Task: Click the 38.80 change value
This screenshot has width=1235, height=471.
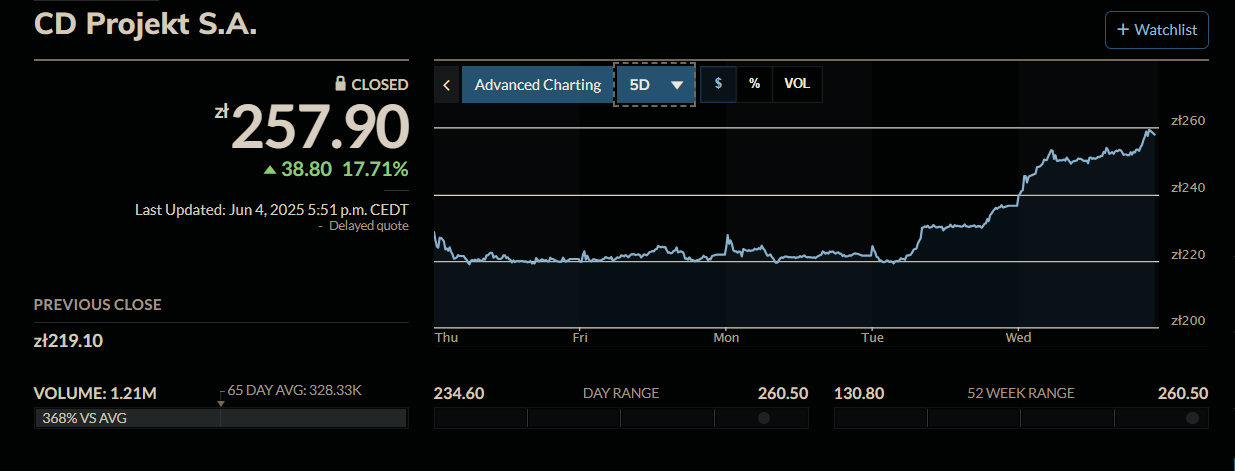Action: [x=306, y=169]
